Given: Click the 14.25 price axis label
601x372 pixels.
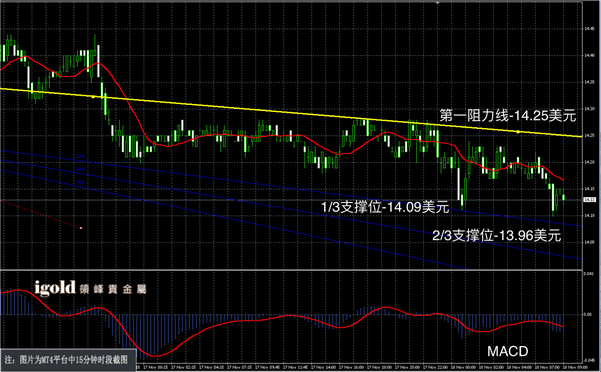Looking at the screenshot, I should click(x=589, y=135).
